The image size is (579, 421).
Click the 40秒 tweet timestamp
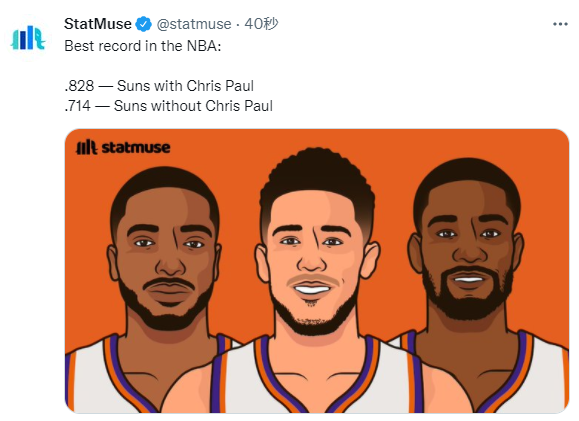click(261, 24)
